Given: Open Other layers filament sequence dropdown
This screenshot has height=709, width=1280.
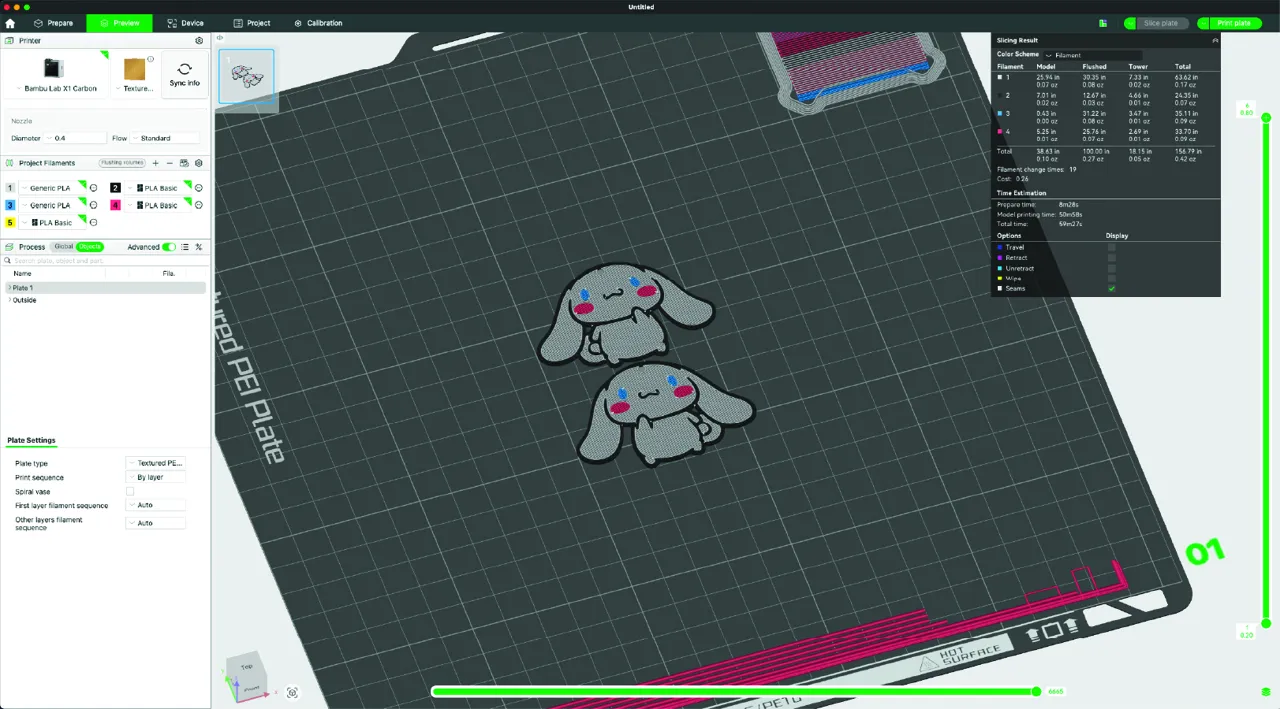Looking at the screenshot, I should (156, 523).
